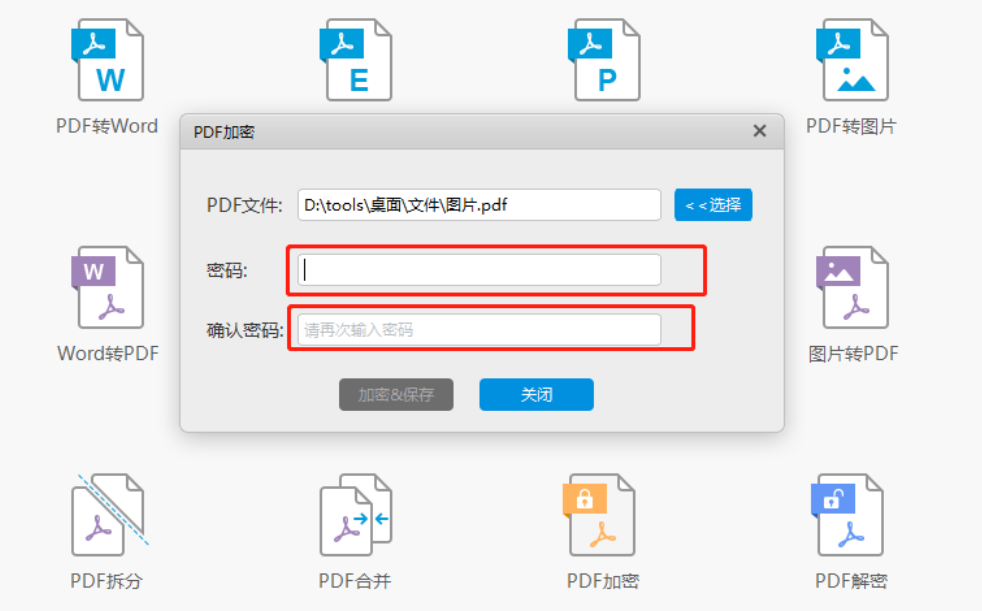Focus the 密码 password field
Screen dimensions: 982x611
pos(479,270)
